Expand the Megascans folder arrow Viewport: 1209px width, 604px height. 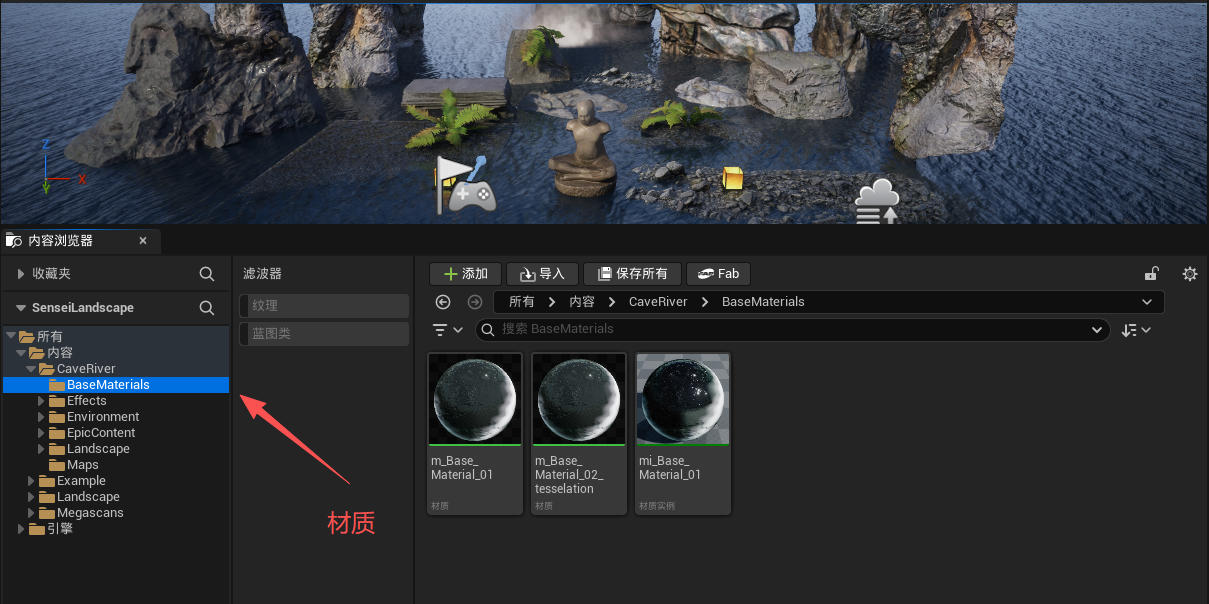[31, 513]
